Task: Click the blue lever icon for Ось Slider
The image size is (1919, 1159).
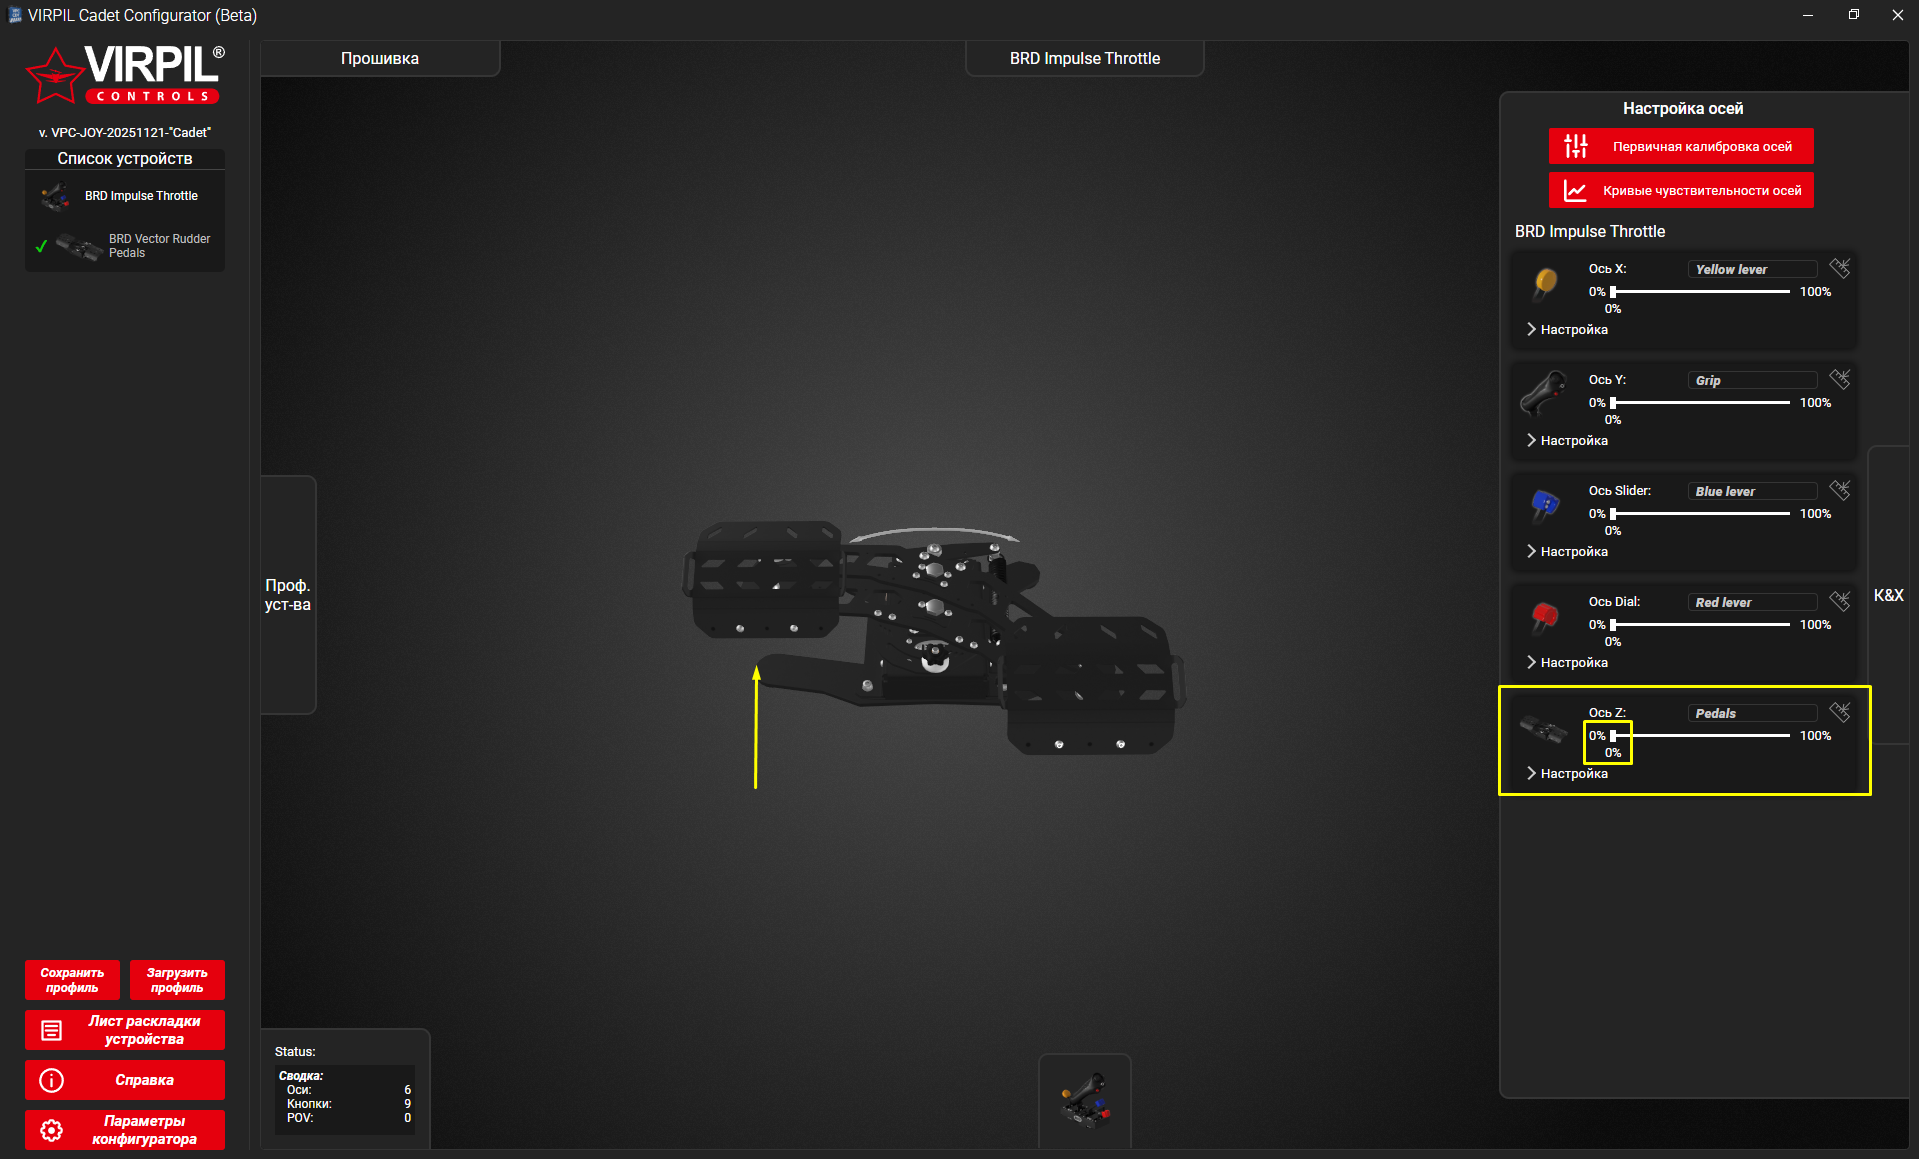Action: (1545, 504)
